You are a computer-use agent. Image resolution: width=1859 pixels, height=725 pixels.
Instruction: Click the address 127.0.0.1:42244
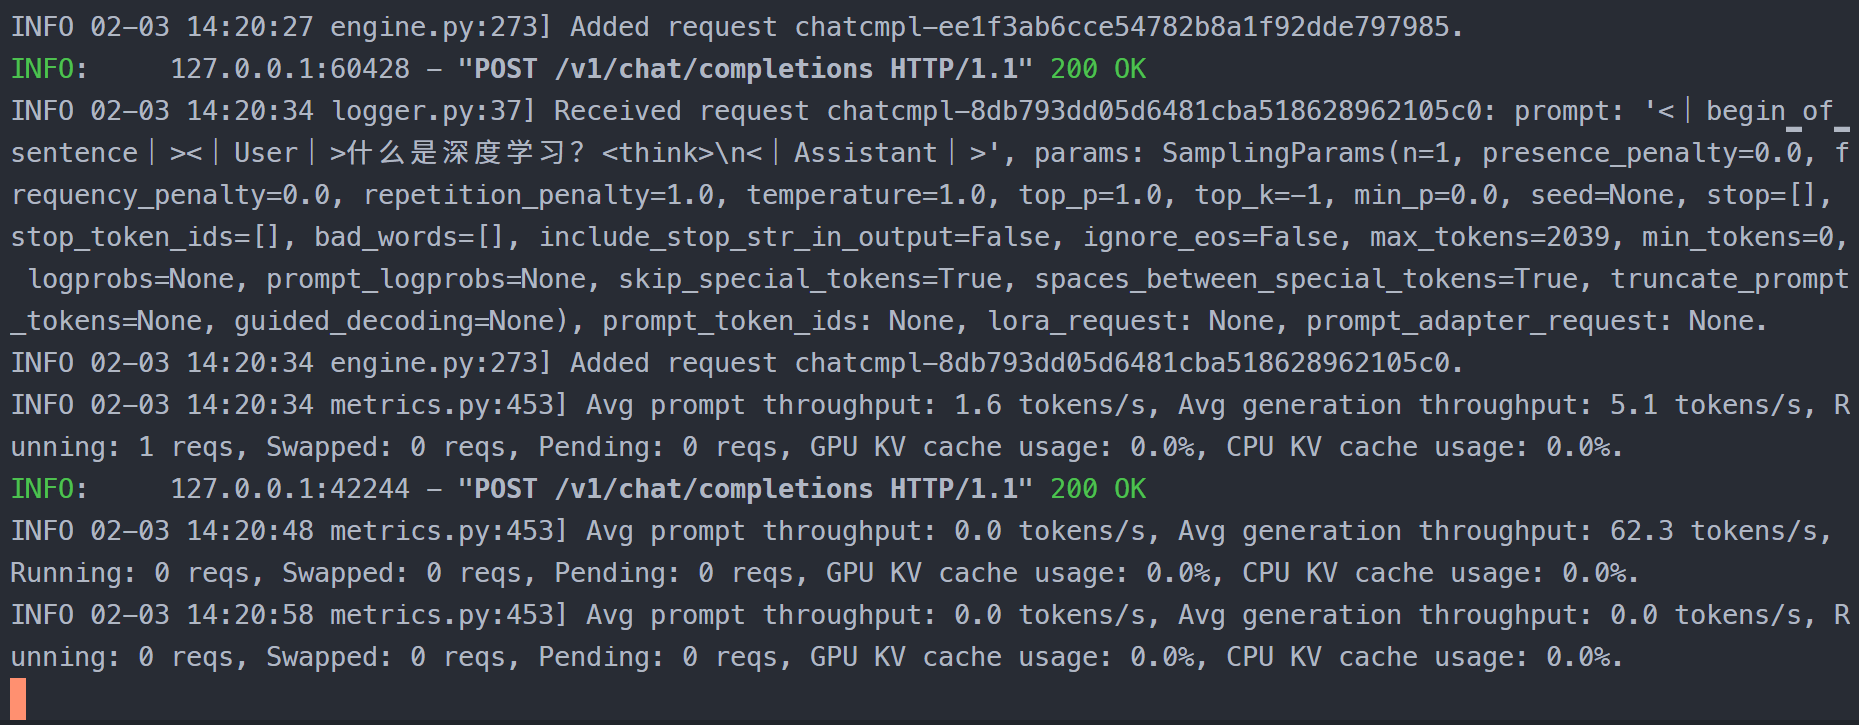point(290,489)
